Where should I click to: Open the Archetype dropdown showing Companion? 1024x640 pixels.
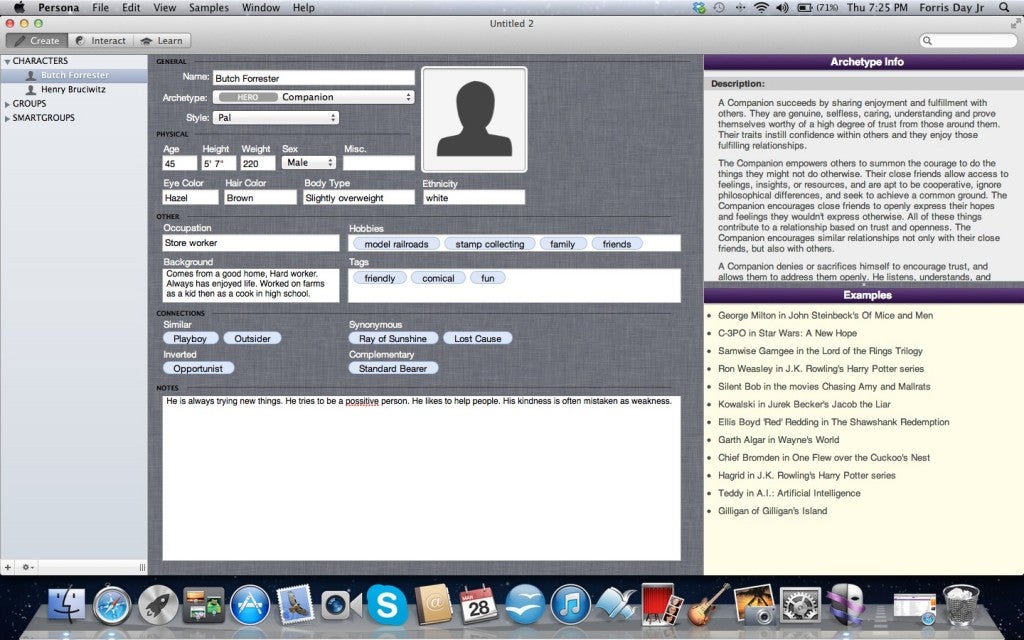point(313,97)
